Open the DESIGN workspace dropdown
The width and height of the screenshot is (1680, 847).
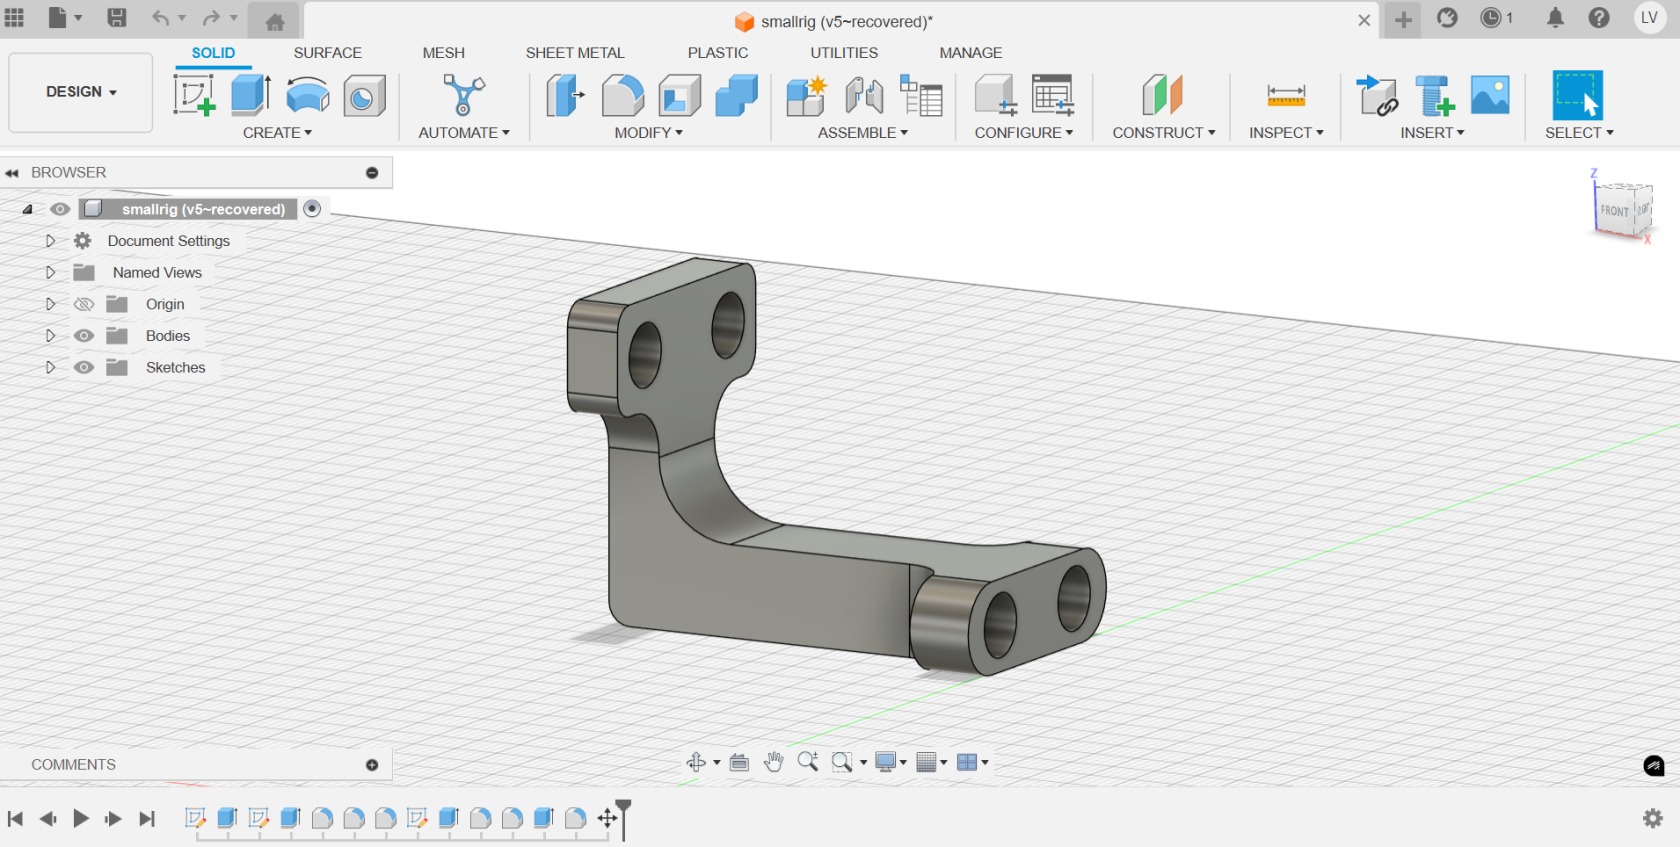coord(81,92)
